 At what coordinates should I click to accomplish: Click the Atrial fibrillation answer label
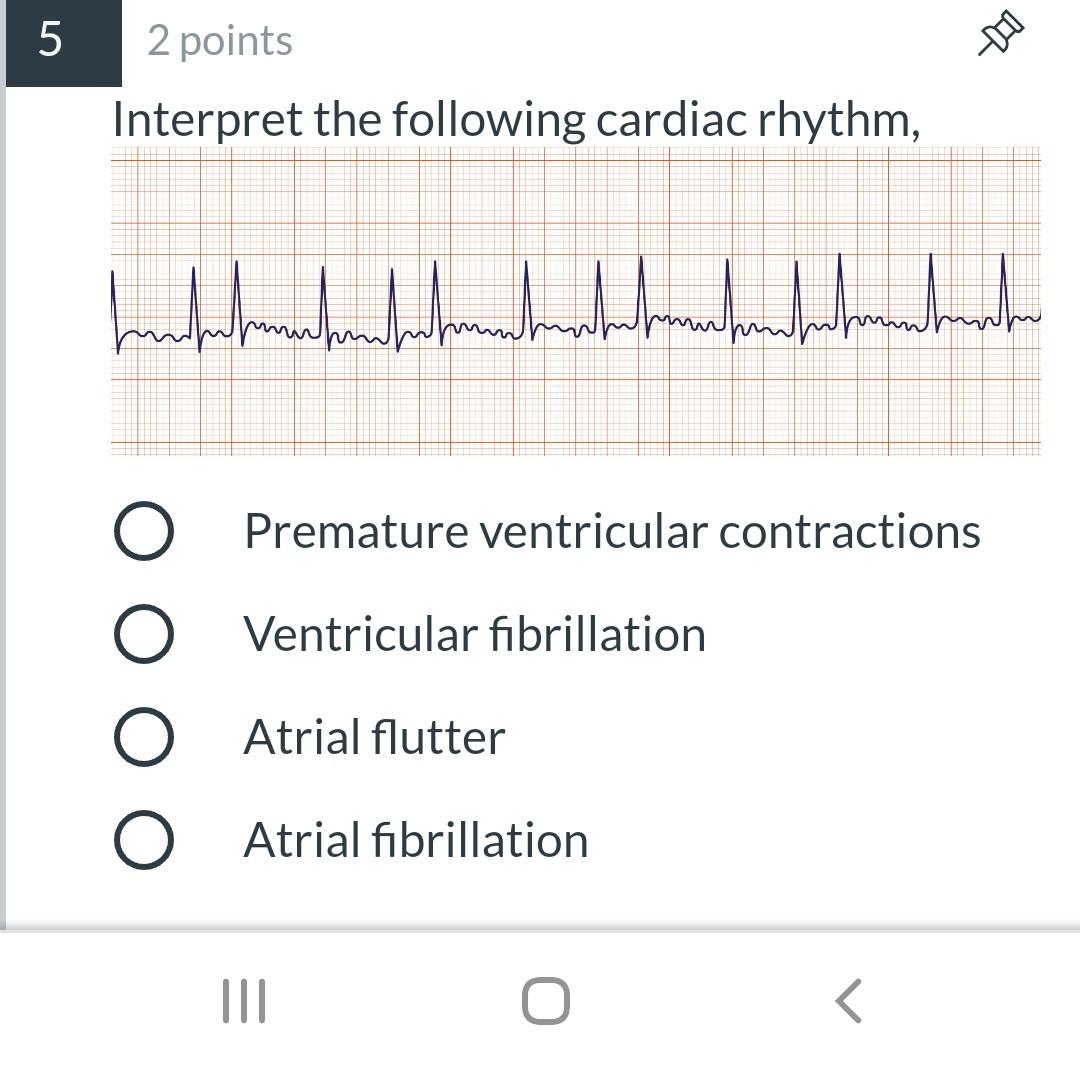point(416,840)
